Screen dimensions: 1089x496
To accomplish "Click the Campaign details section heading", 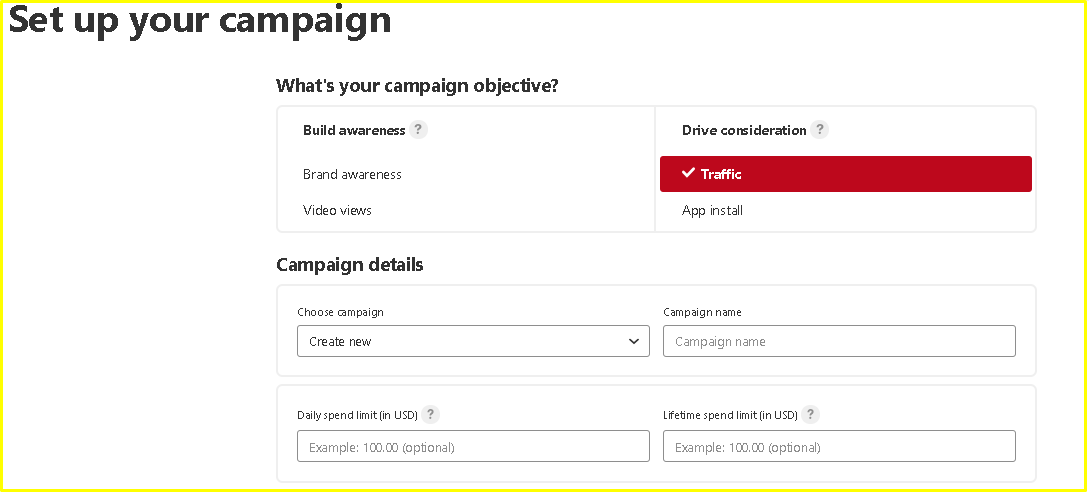I will (349, 265).
